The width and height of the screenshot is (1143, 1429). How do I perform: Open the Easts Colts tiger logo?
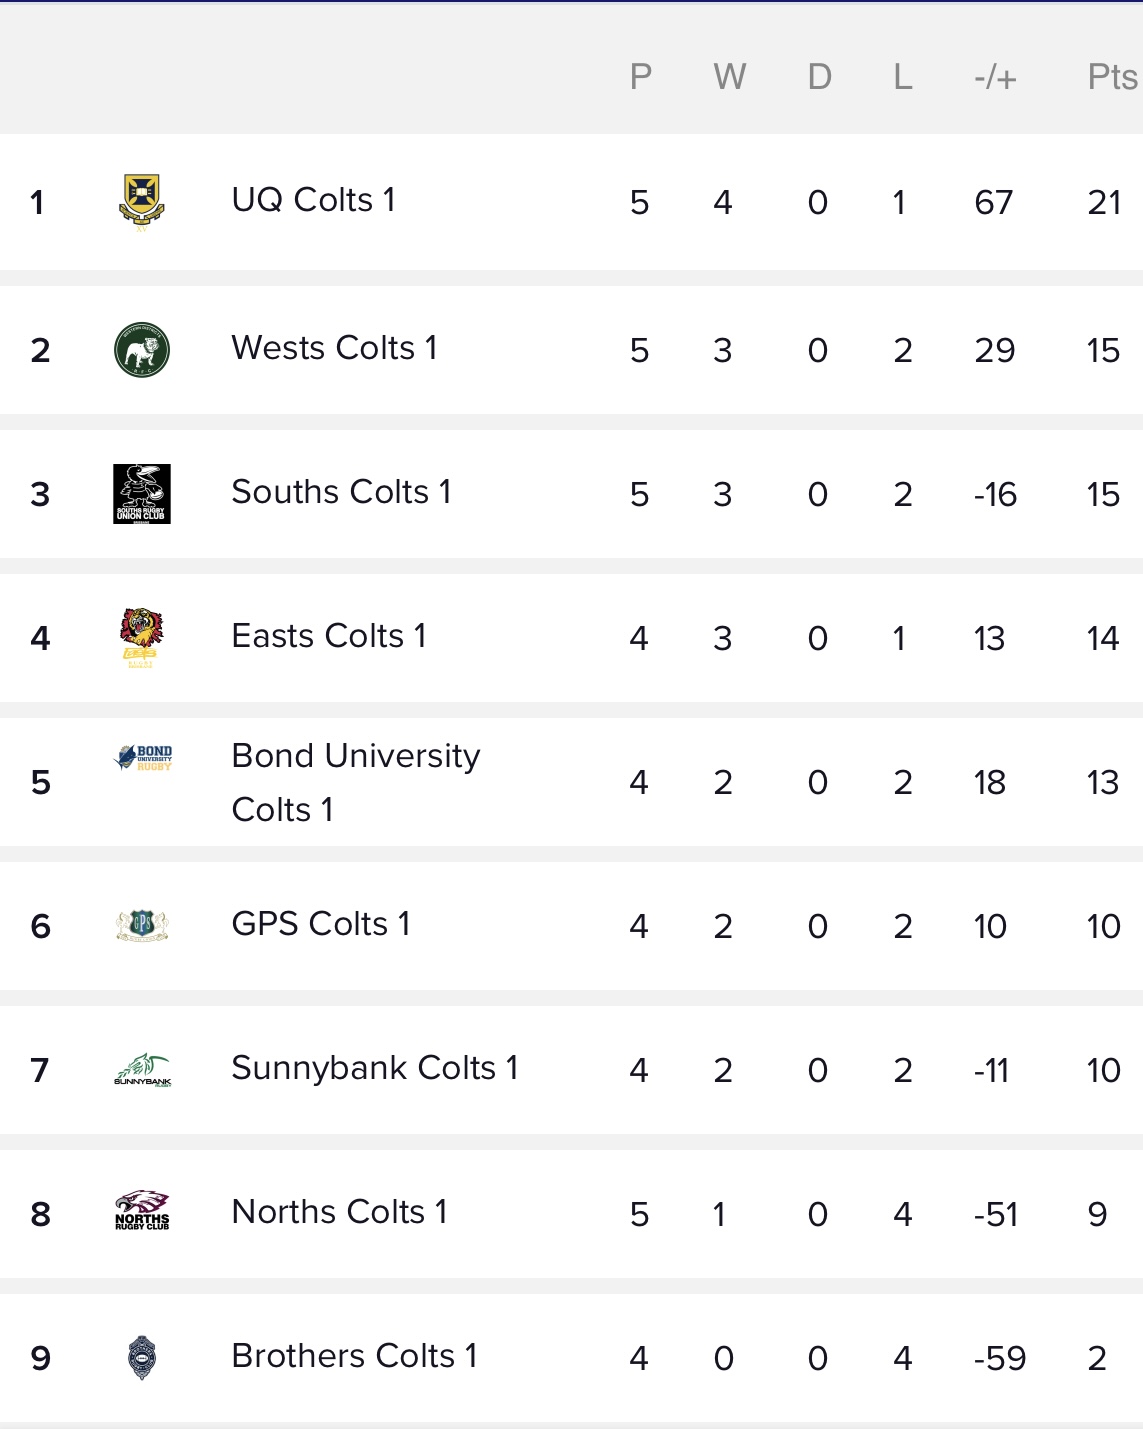point(142,638)
